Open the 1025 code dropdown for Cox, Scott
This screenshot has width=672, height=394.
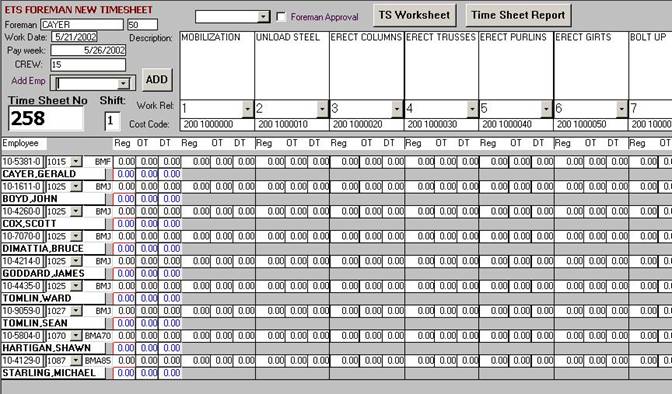(75, 211)
